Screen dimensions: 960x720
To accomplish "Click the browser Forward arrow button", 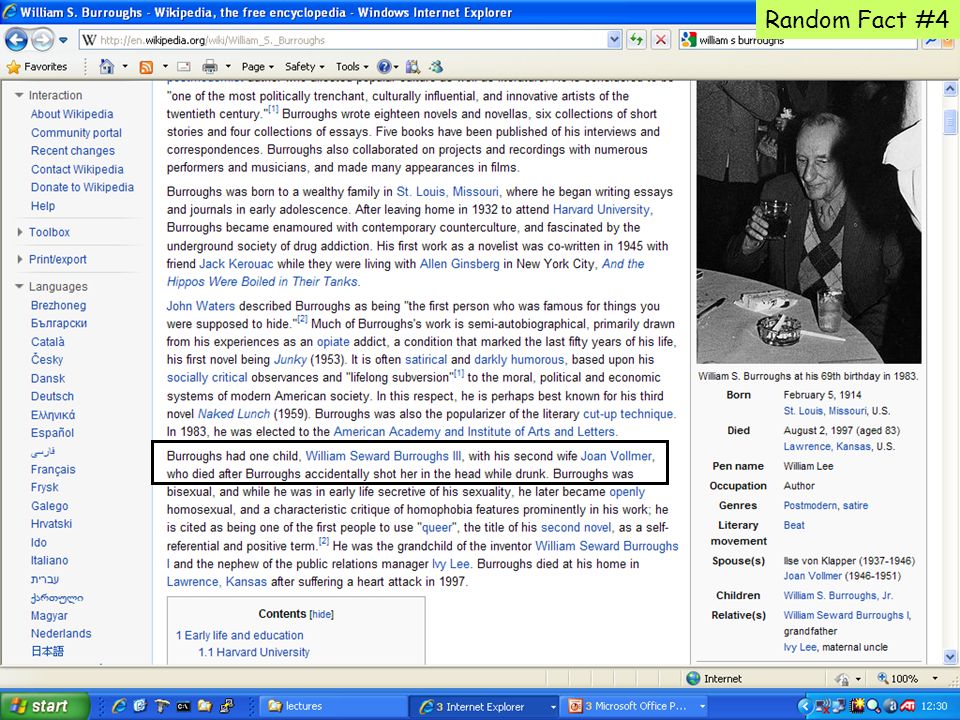I will [x=42, y=40].
